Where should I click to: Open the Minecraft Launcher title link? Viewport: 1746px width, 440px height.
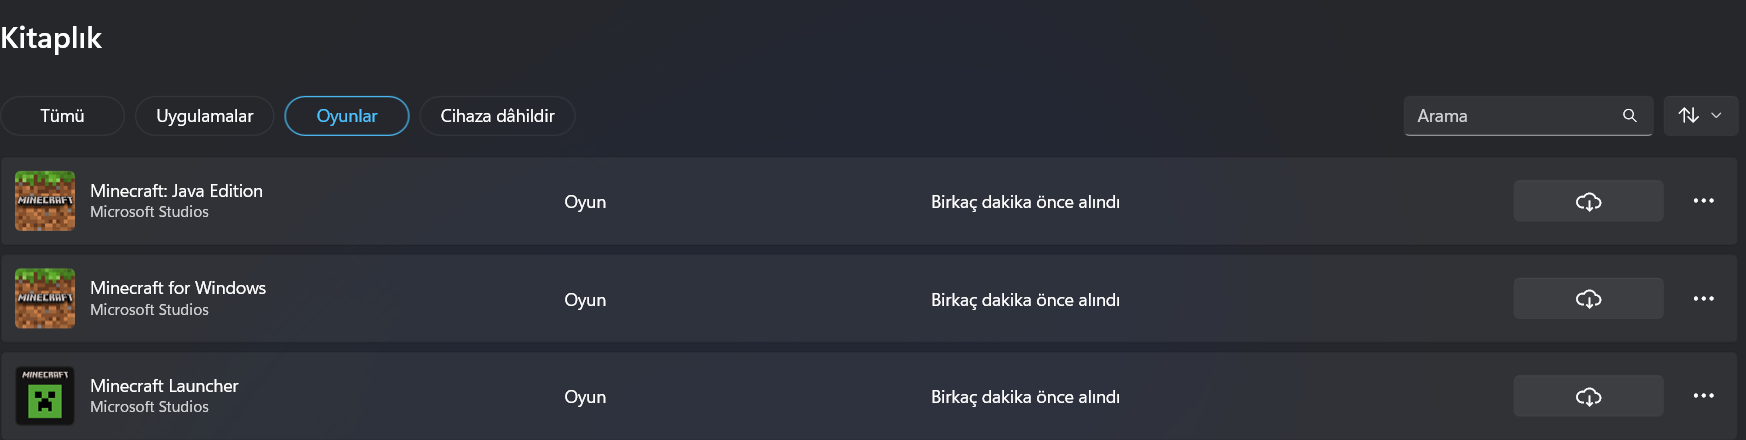point(164,386)
